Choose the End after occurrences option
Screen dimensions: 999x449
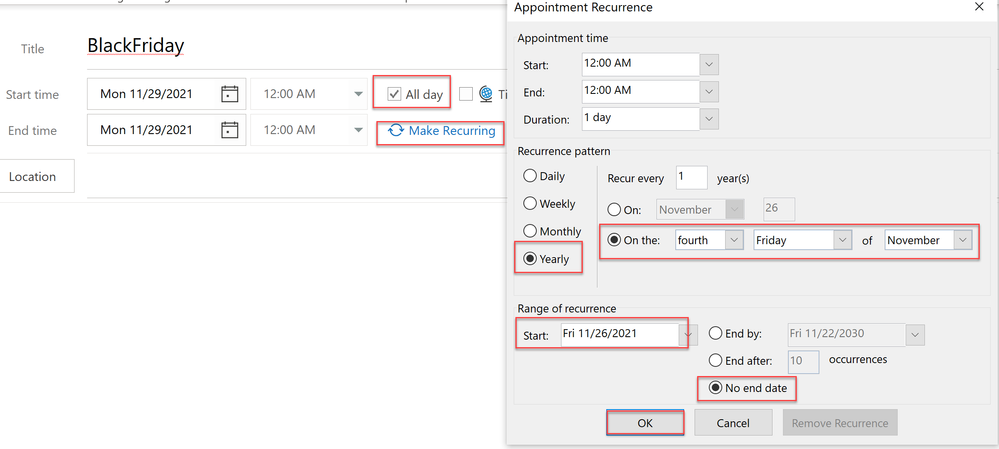(x=716, y=360)
